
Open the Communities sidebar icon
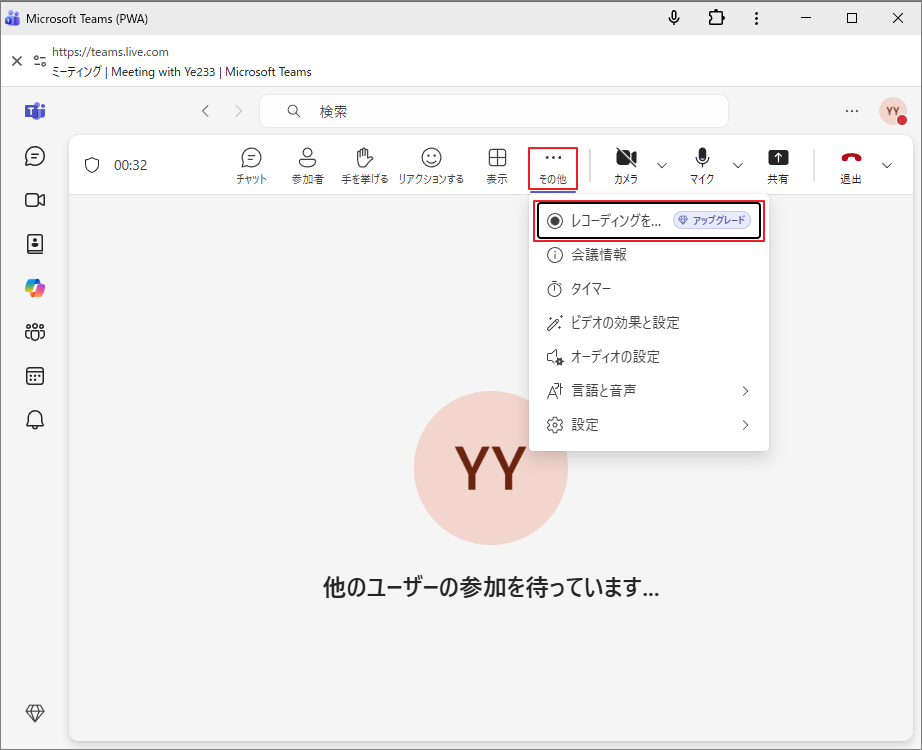[x=35, y=332]
